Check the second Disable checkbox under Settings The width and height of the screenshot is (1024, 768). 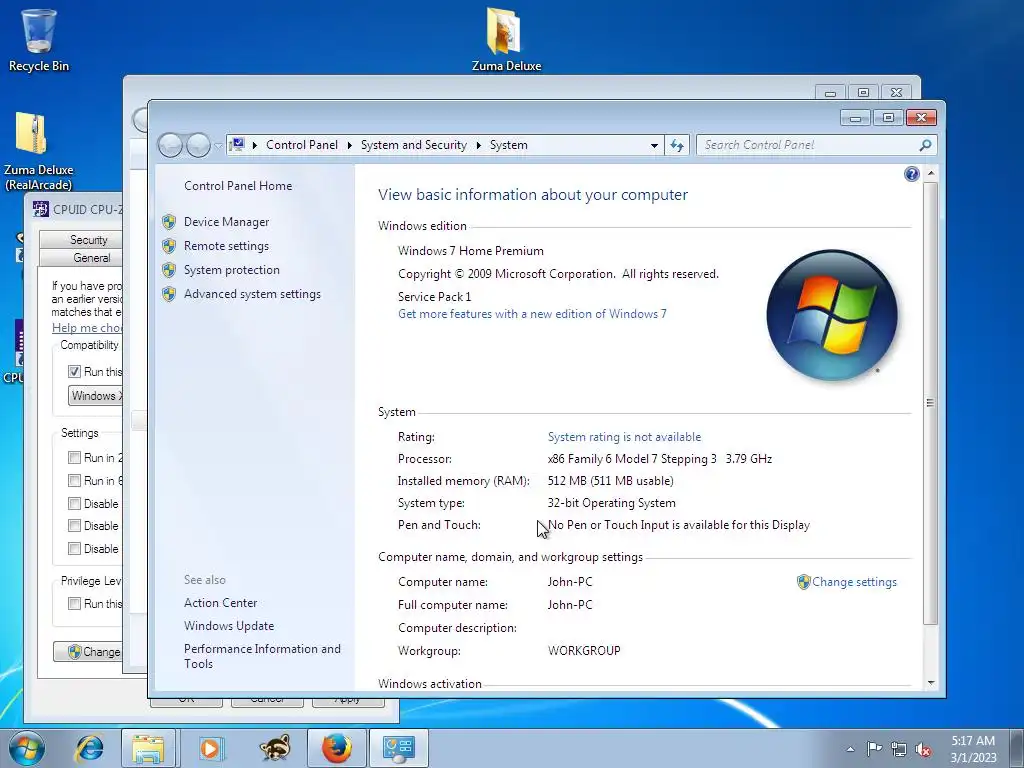pos(74,526)
